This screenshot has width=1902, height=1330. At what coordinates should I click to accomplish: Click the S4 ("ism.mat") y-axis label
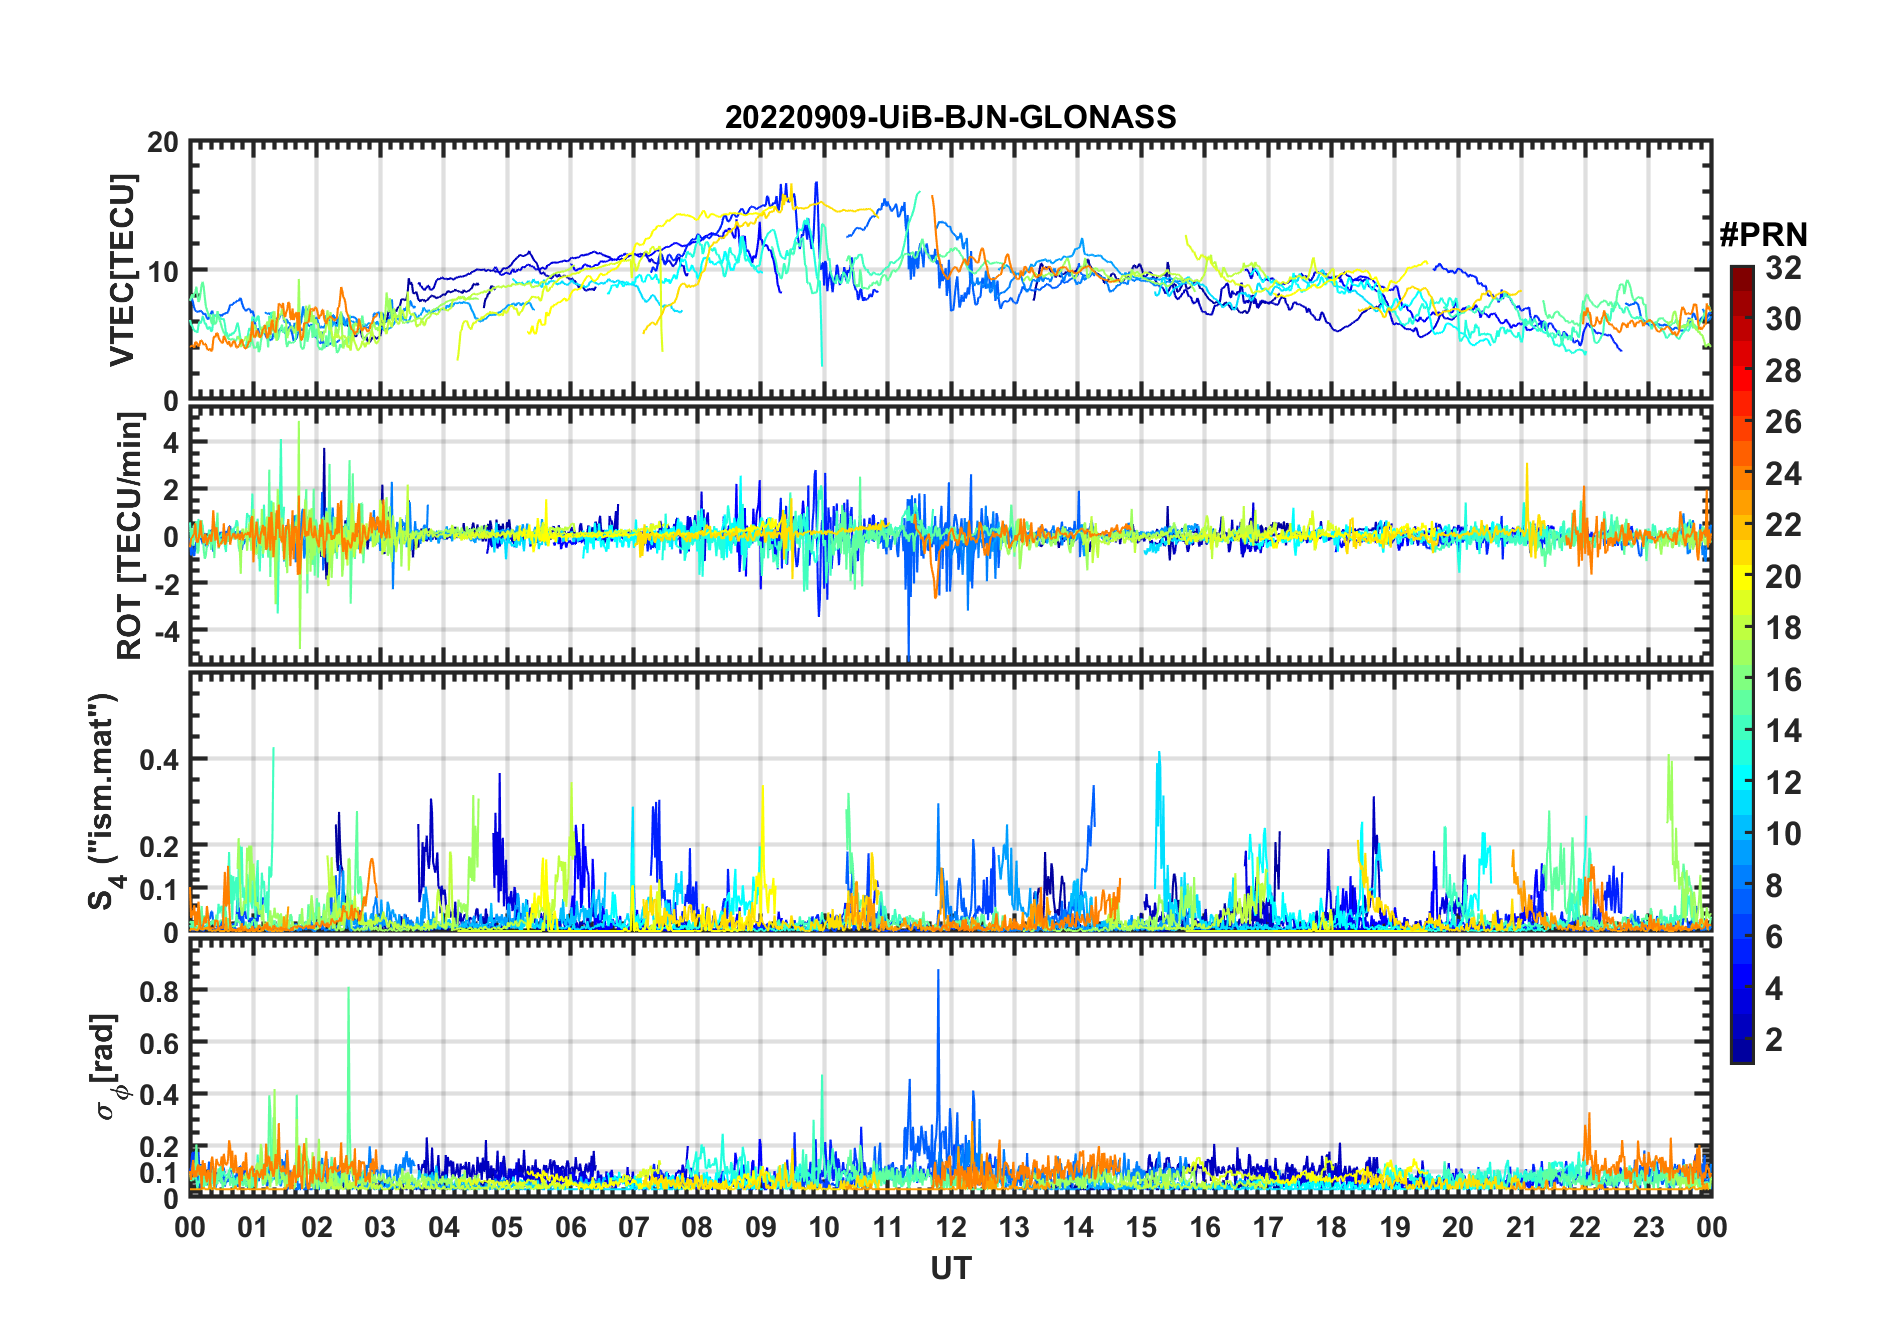click(103, 802)
